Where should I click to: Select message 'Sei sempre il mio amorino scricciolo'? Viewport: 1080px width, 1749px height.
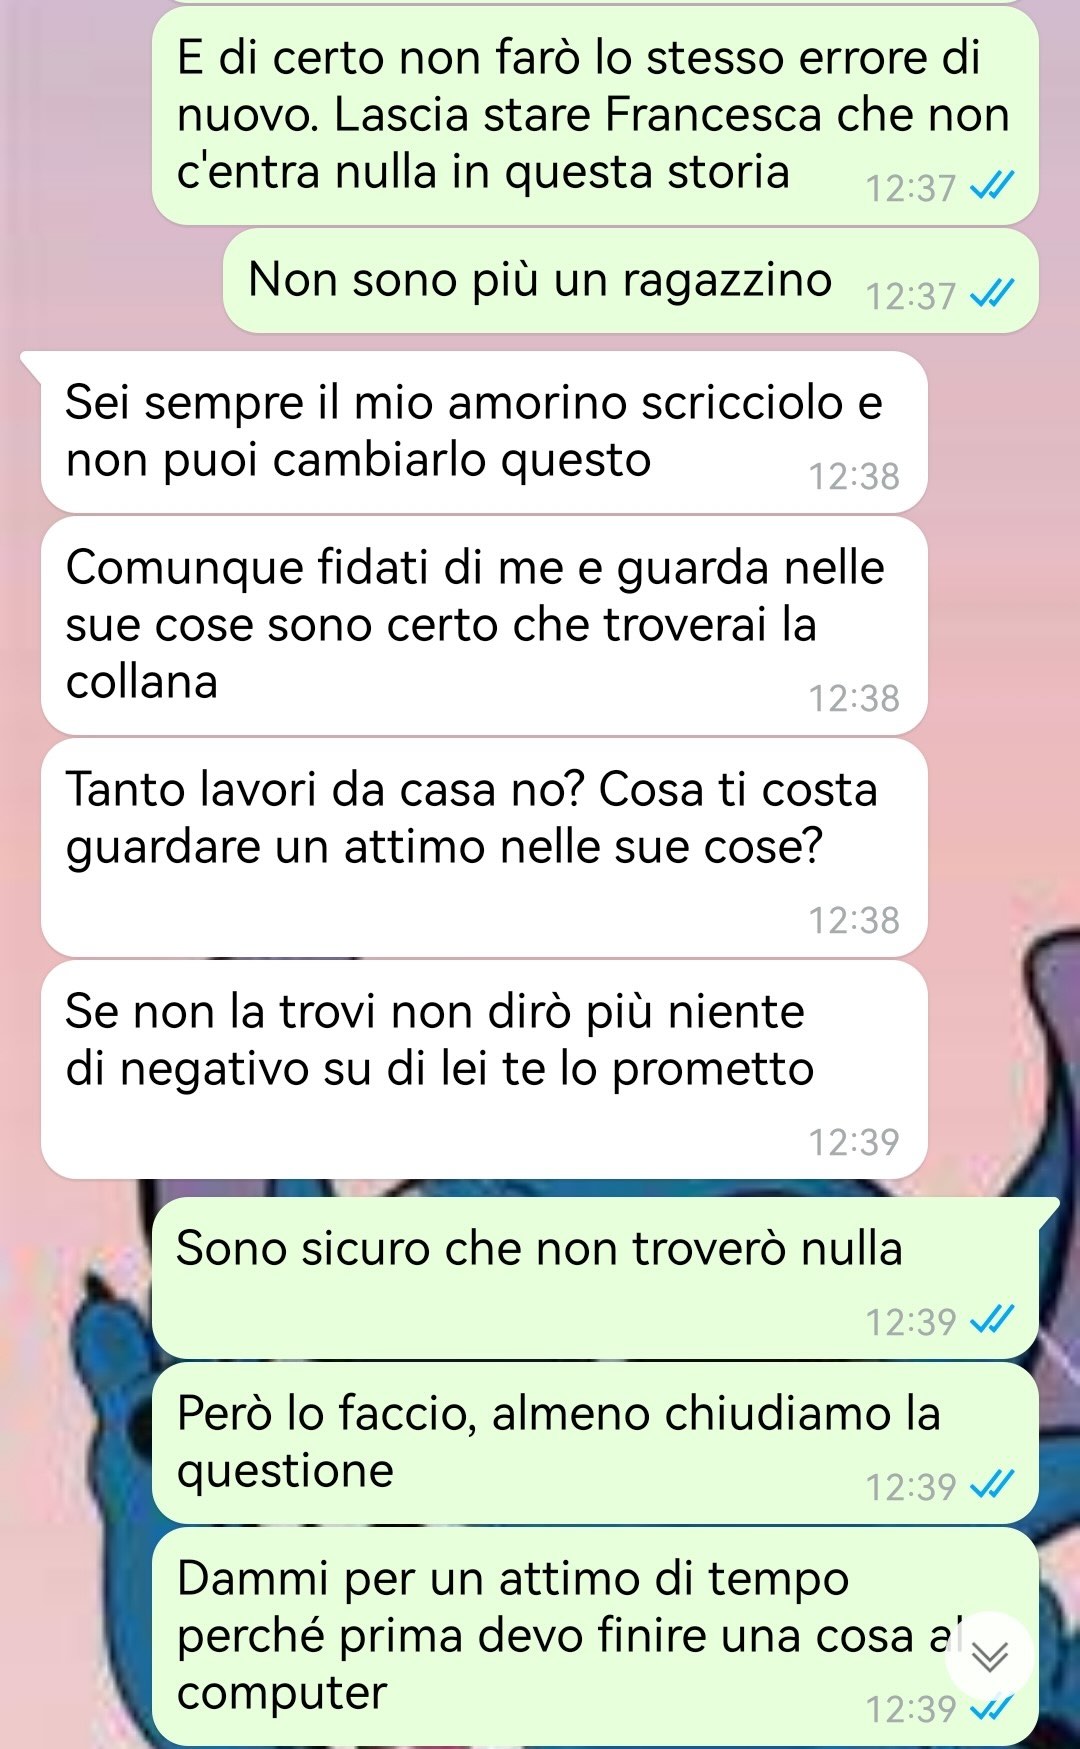pyautogui.click(x=484, y=432)
